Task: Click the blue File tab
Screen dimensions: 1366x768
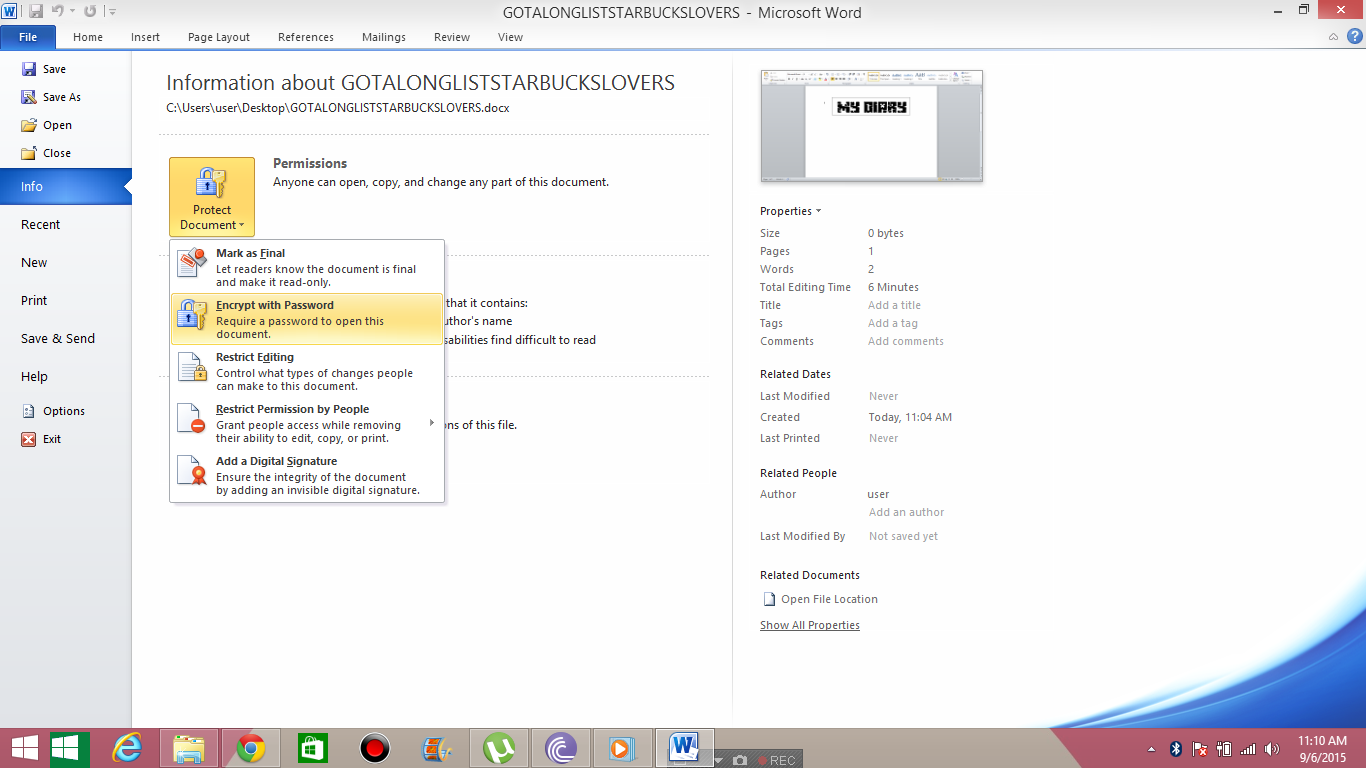Action: tap(28, 37)
